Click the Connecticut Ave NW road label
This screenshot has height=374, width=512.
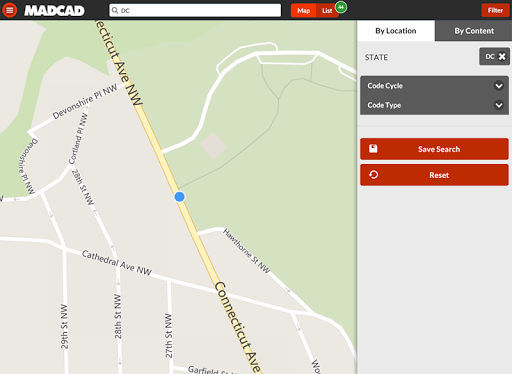pos(119,63)
